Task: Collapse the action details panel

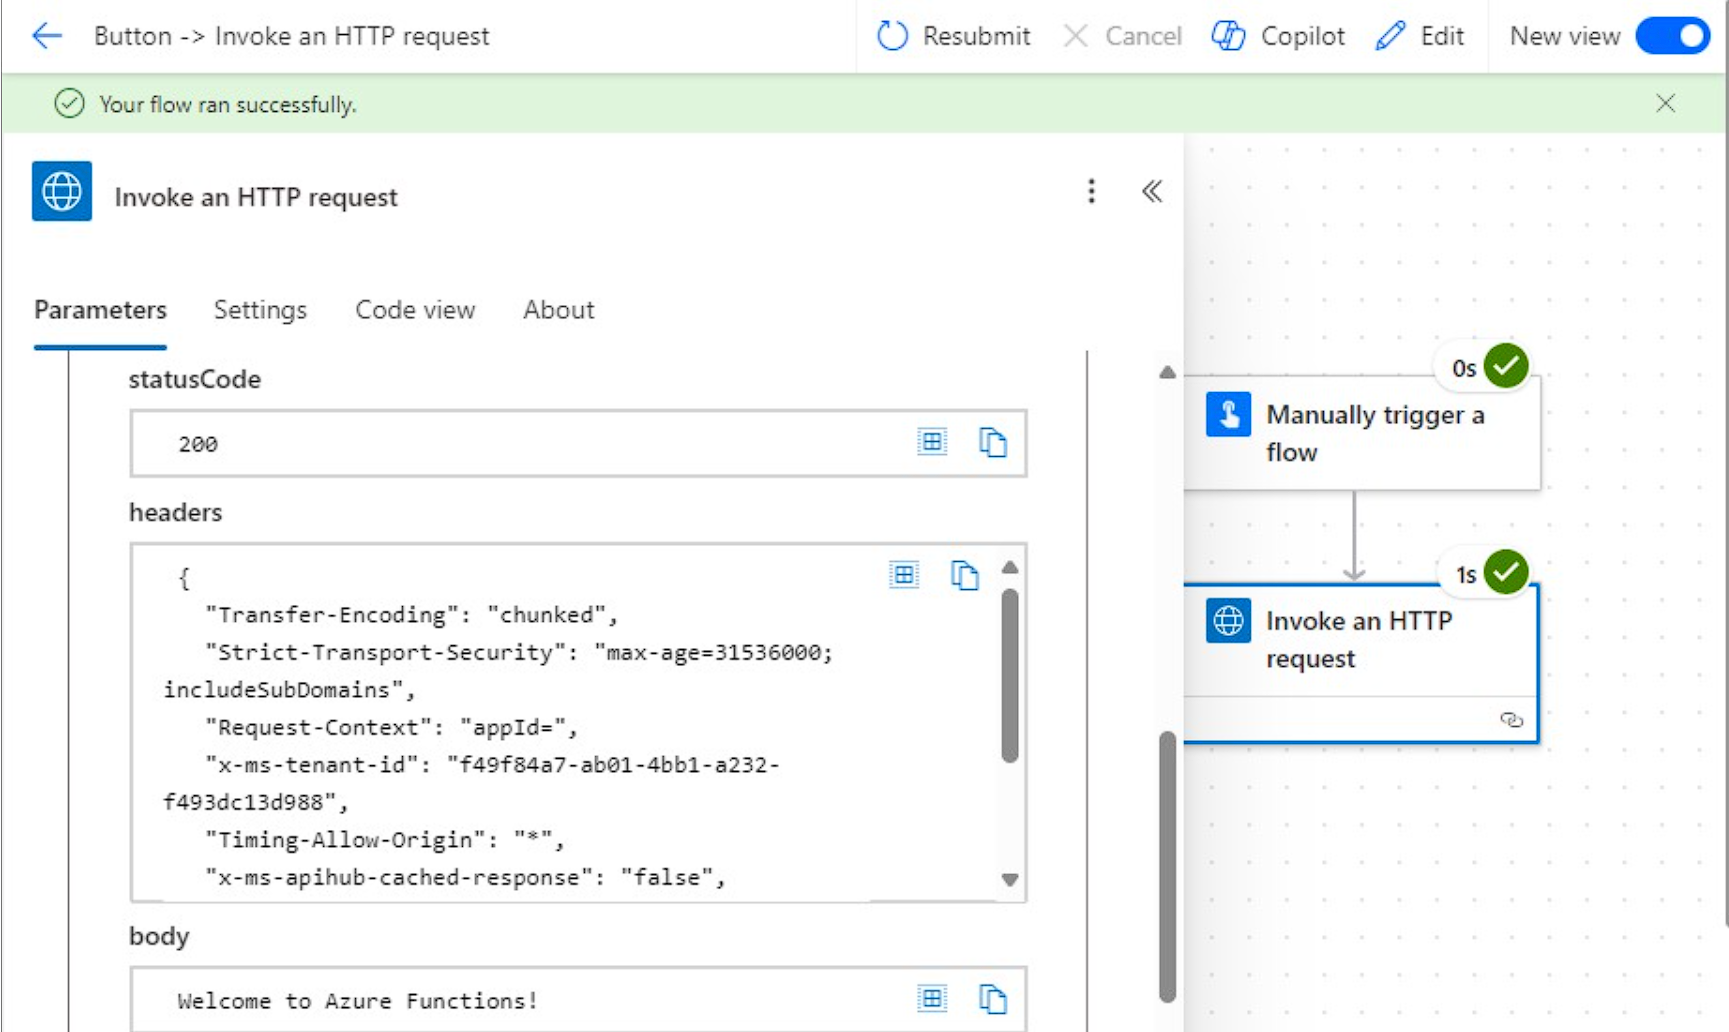Action: [x=1152, y=191]
